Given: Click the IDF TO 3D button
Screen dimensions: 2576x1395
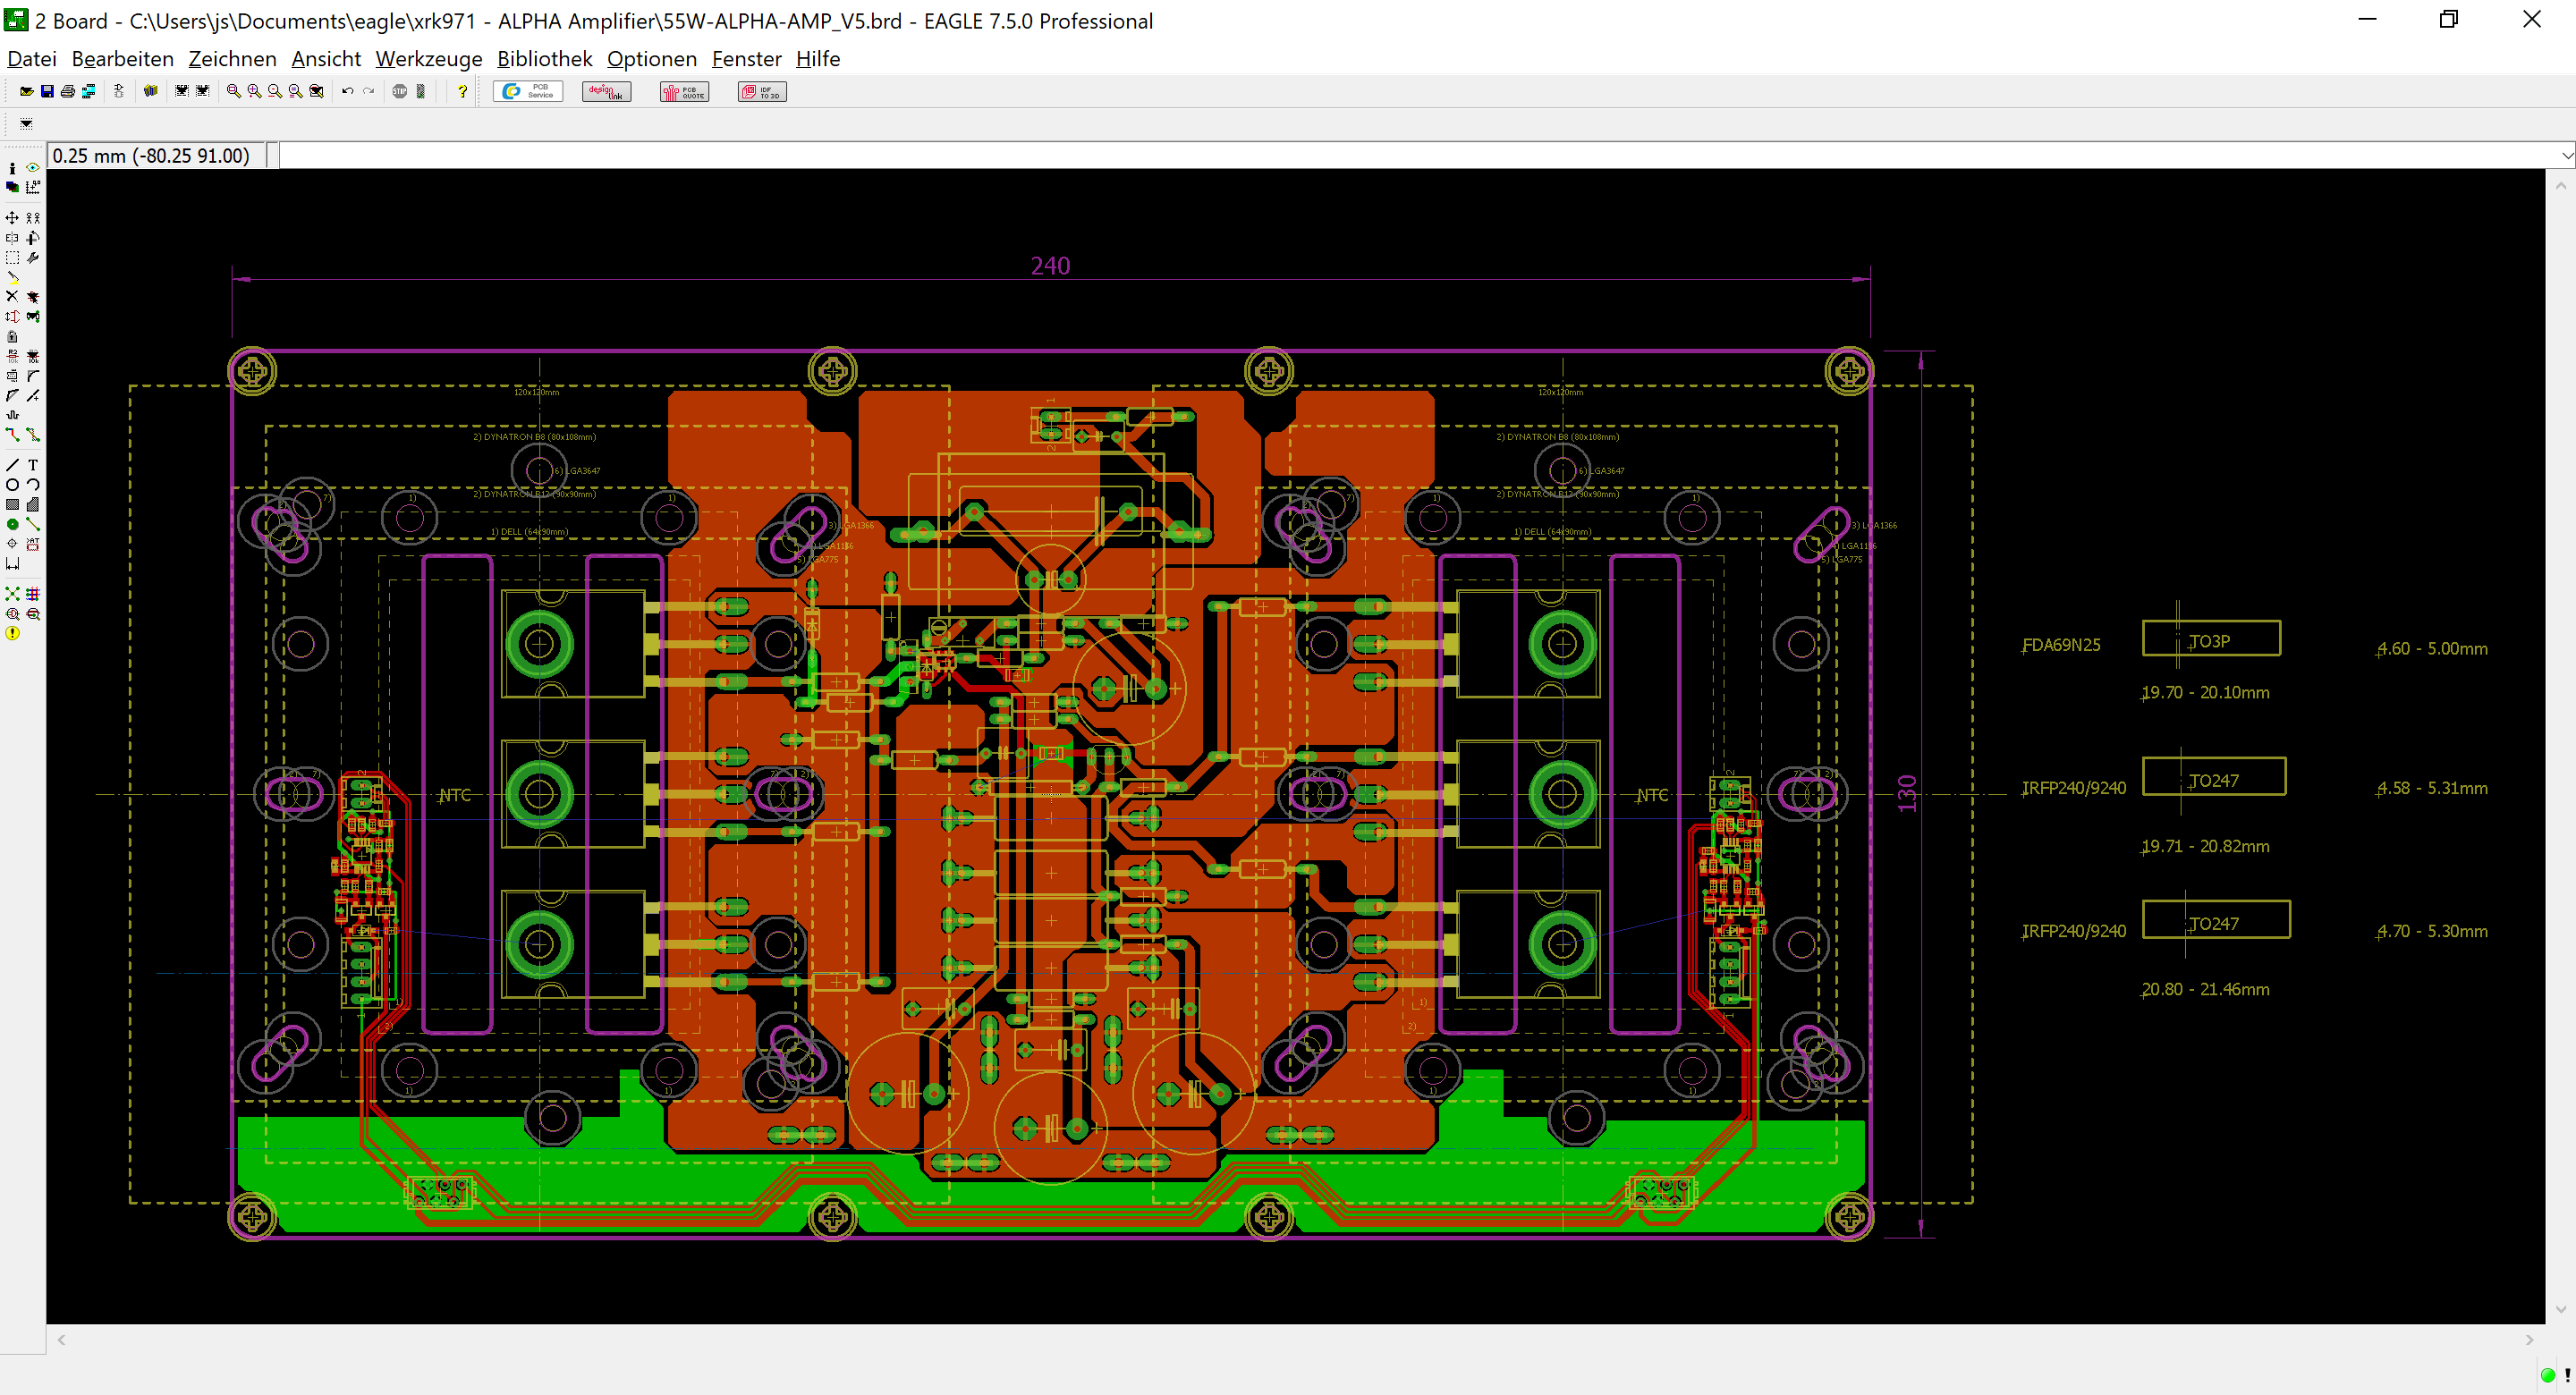Looking at the screenshot, I should [762, 91].
